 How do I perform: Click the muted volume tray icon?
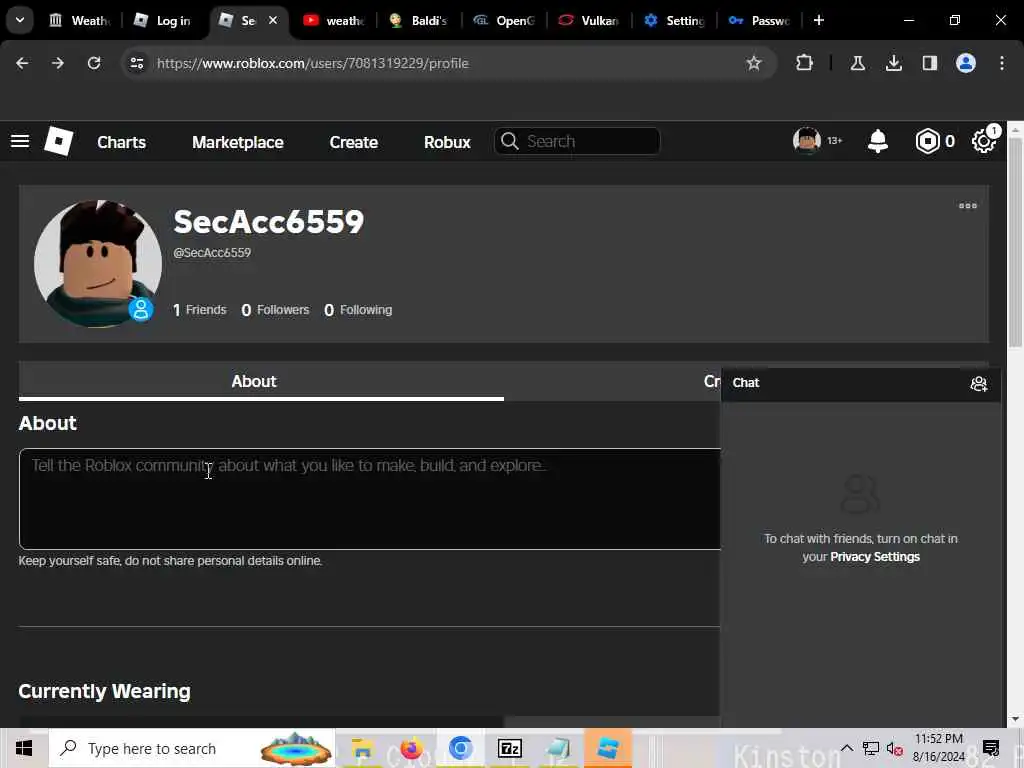coord(894,749)
